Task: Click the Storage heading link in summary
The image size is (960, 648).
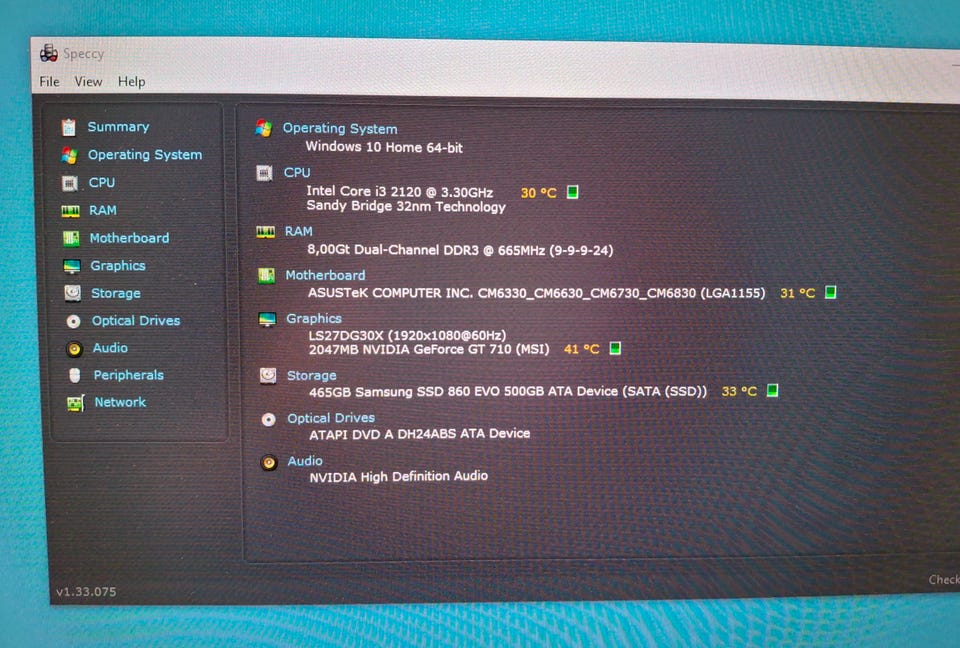Action: pyautogui.click(x=312, y=375)
